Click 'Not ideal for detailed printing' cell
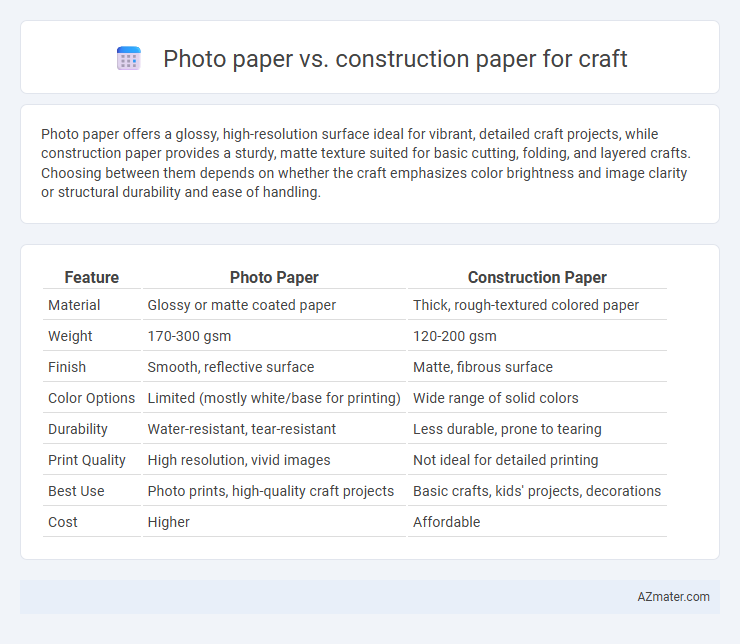Image resolution: width=740 pixels, height=644 pixels. 505,460
